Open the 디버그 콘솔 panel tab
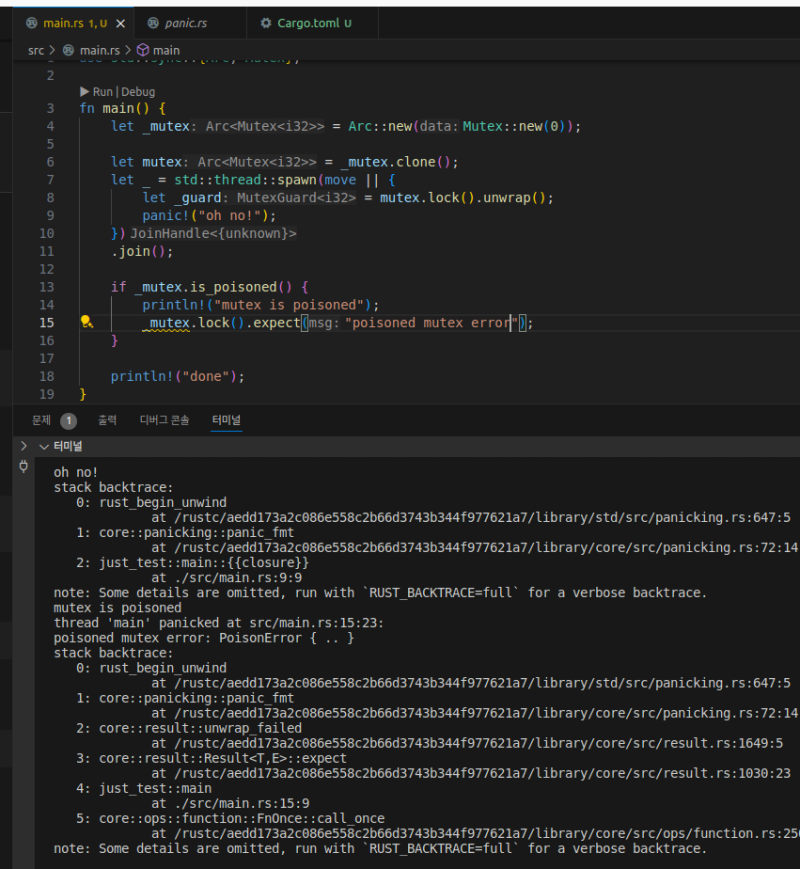 (164, 421)
